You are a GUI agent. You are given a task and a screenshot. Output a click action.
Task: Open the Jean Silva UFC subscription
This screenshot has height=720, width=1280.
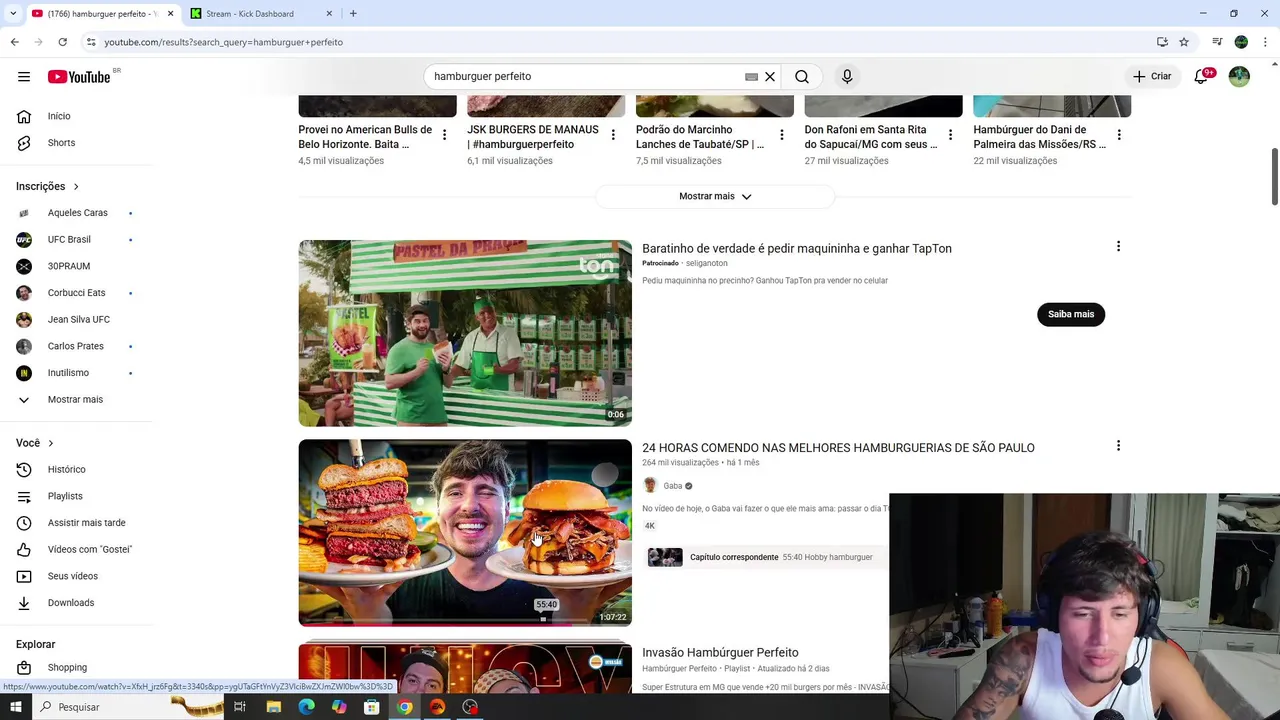coord(78,319)
